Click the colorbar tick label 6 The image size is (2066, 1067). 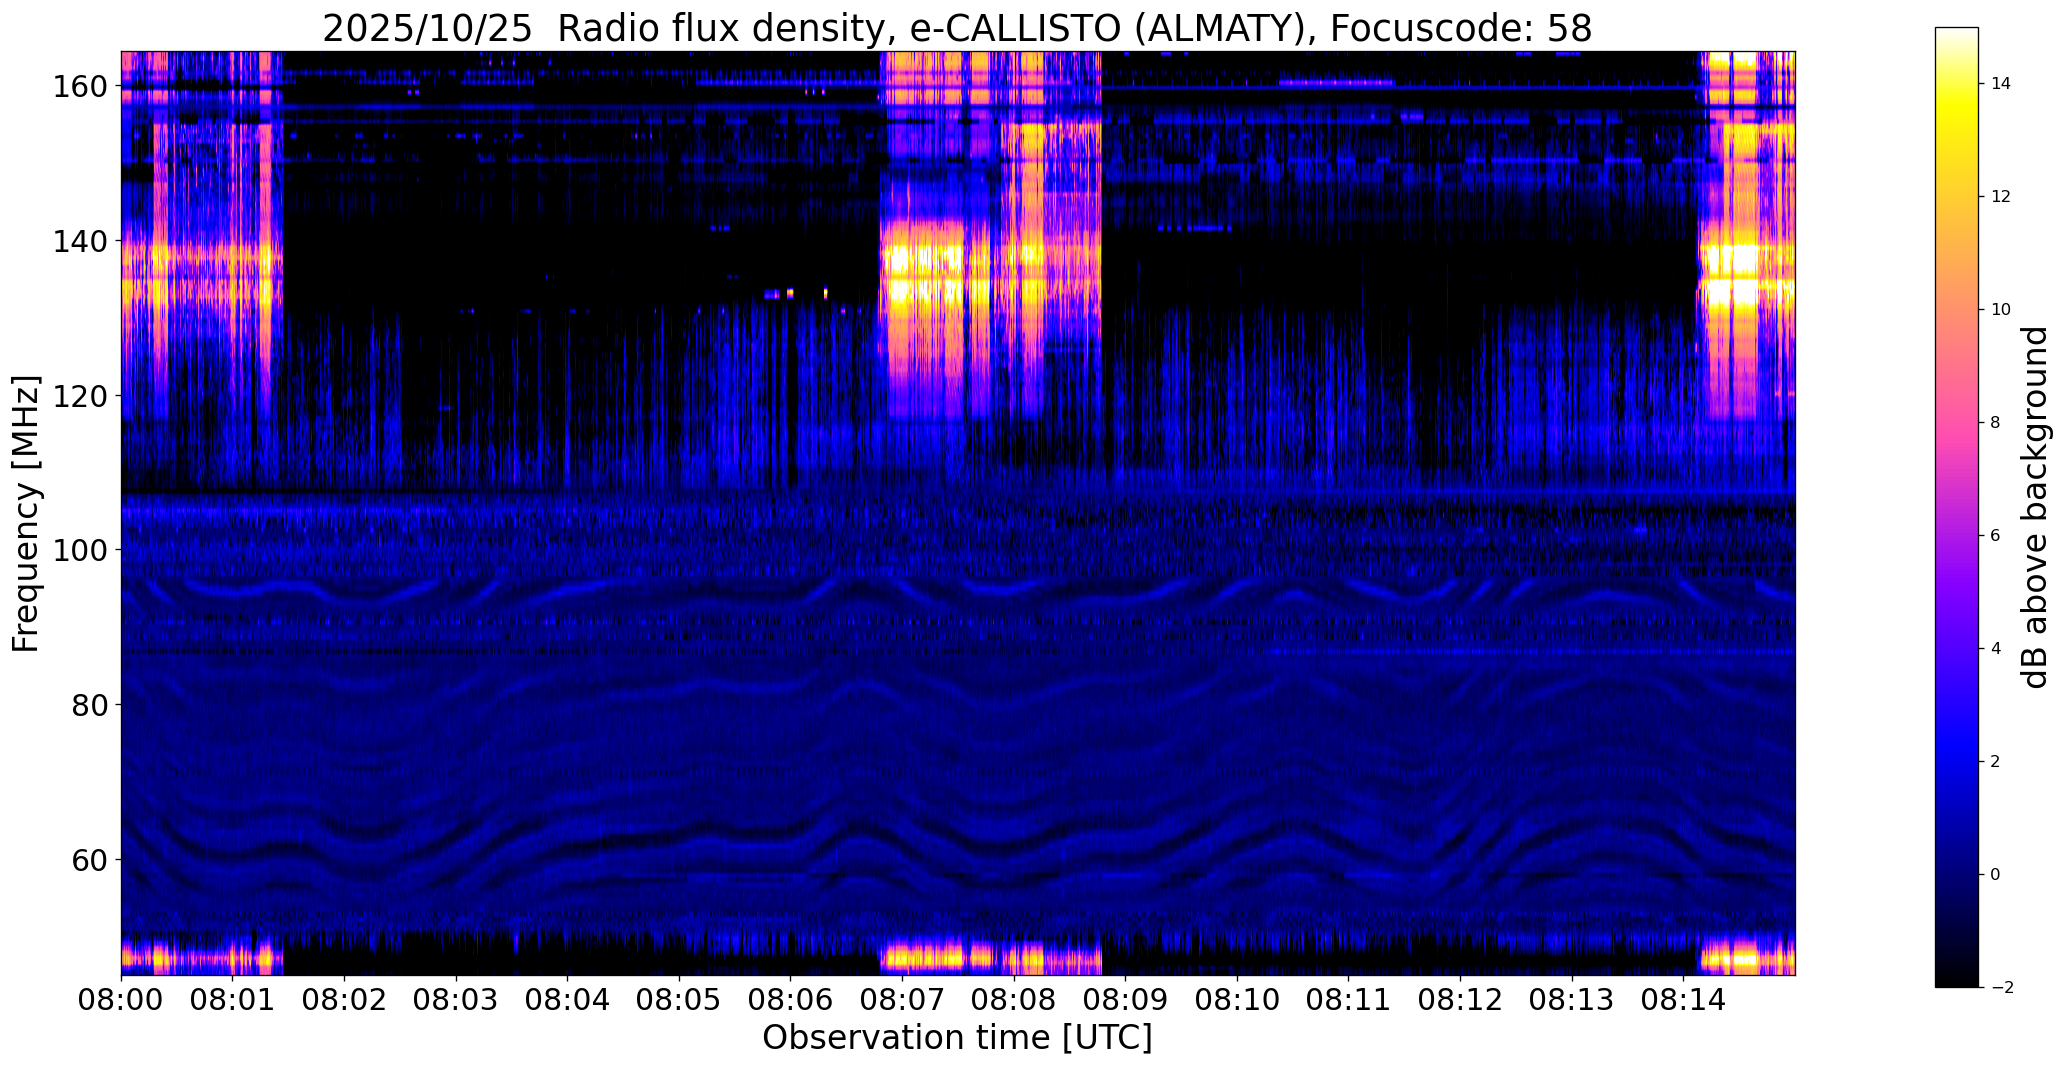click(1996, 536)
